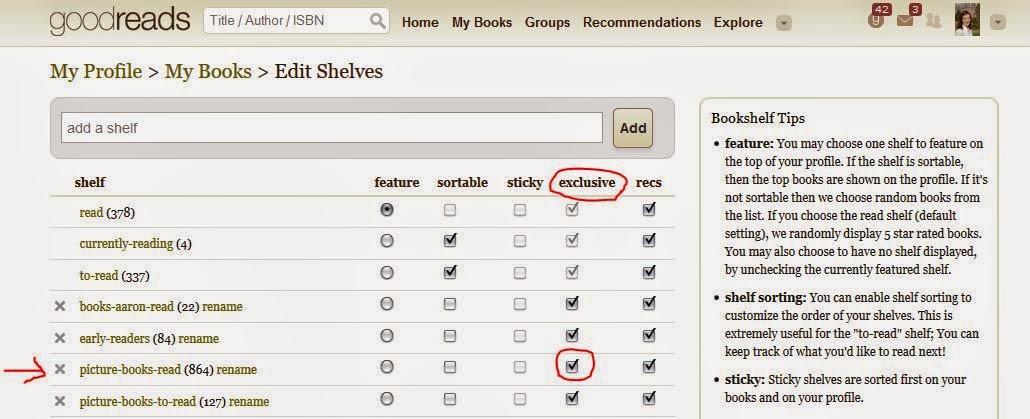This screenshot has height=419, width=1030.
Task: Open the friend requests icon
Action: (936, 21)
